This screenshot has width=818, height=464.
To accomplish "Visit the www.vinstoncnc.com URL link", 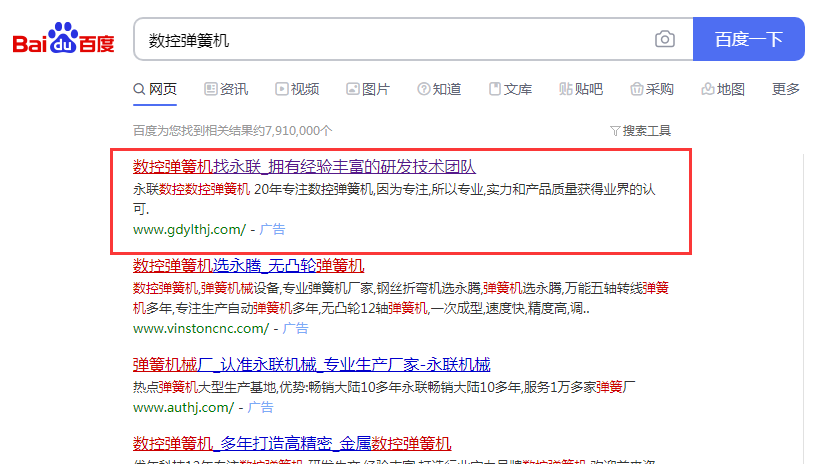I will click(201, 328).
